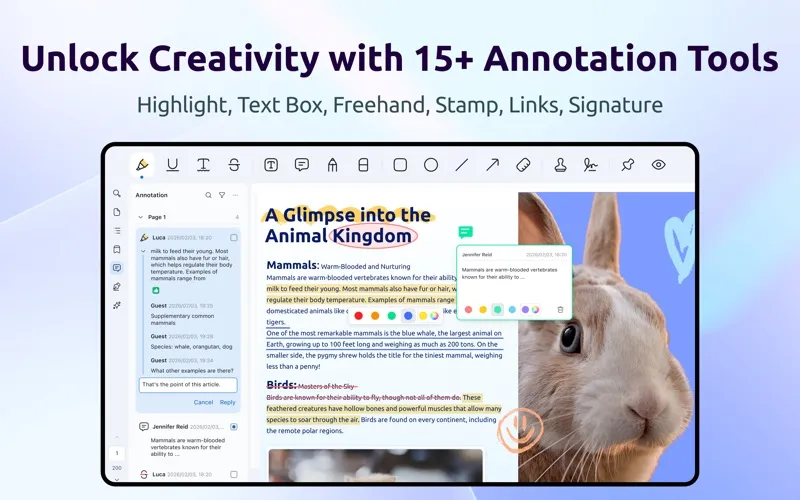Select the squiggly underline text tool

(203, 165)
